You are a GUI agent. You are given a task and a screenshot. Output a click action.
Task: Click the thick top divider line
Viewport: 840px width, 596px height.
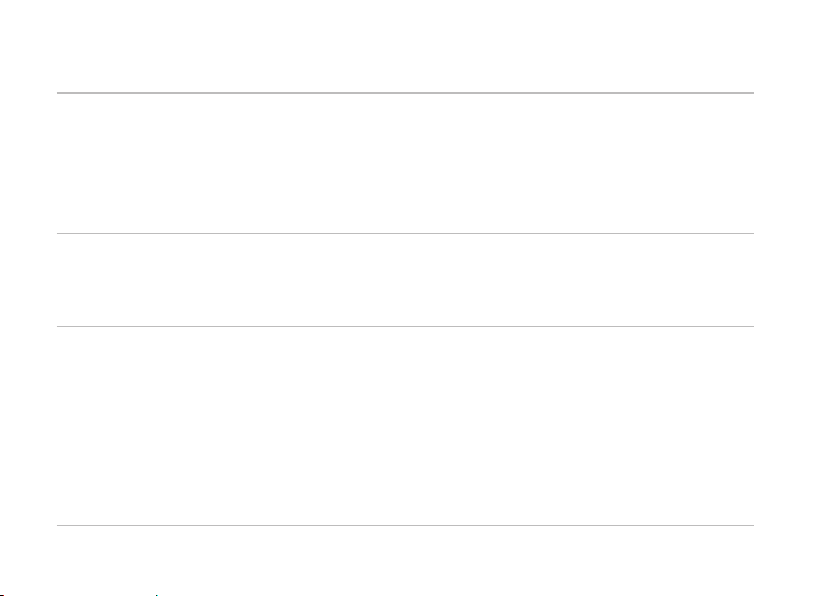point(406,93)
